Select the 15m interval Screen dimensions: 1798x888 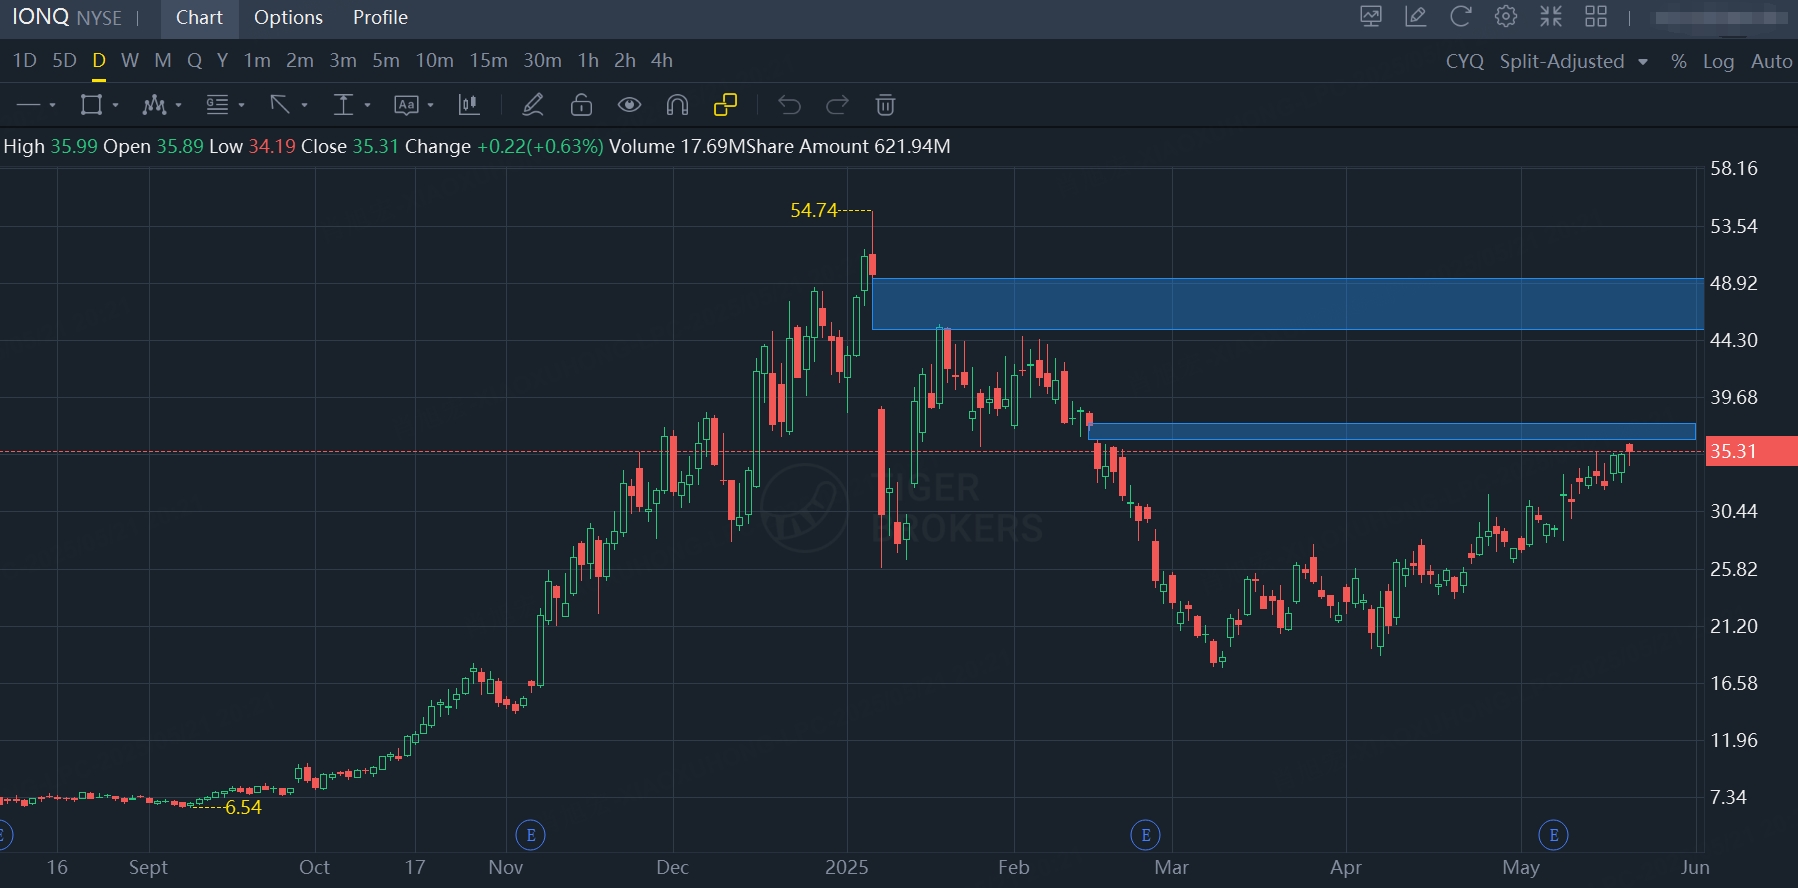489,61
